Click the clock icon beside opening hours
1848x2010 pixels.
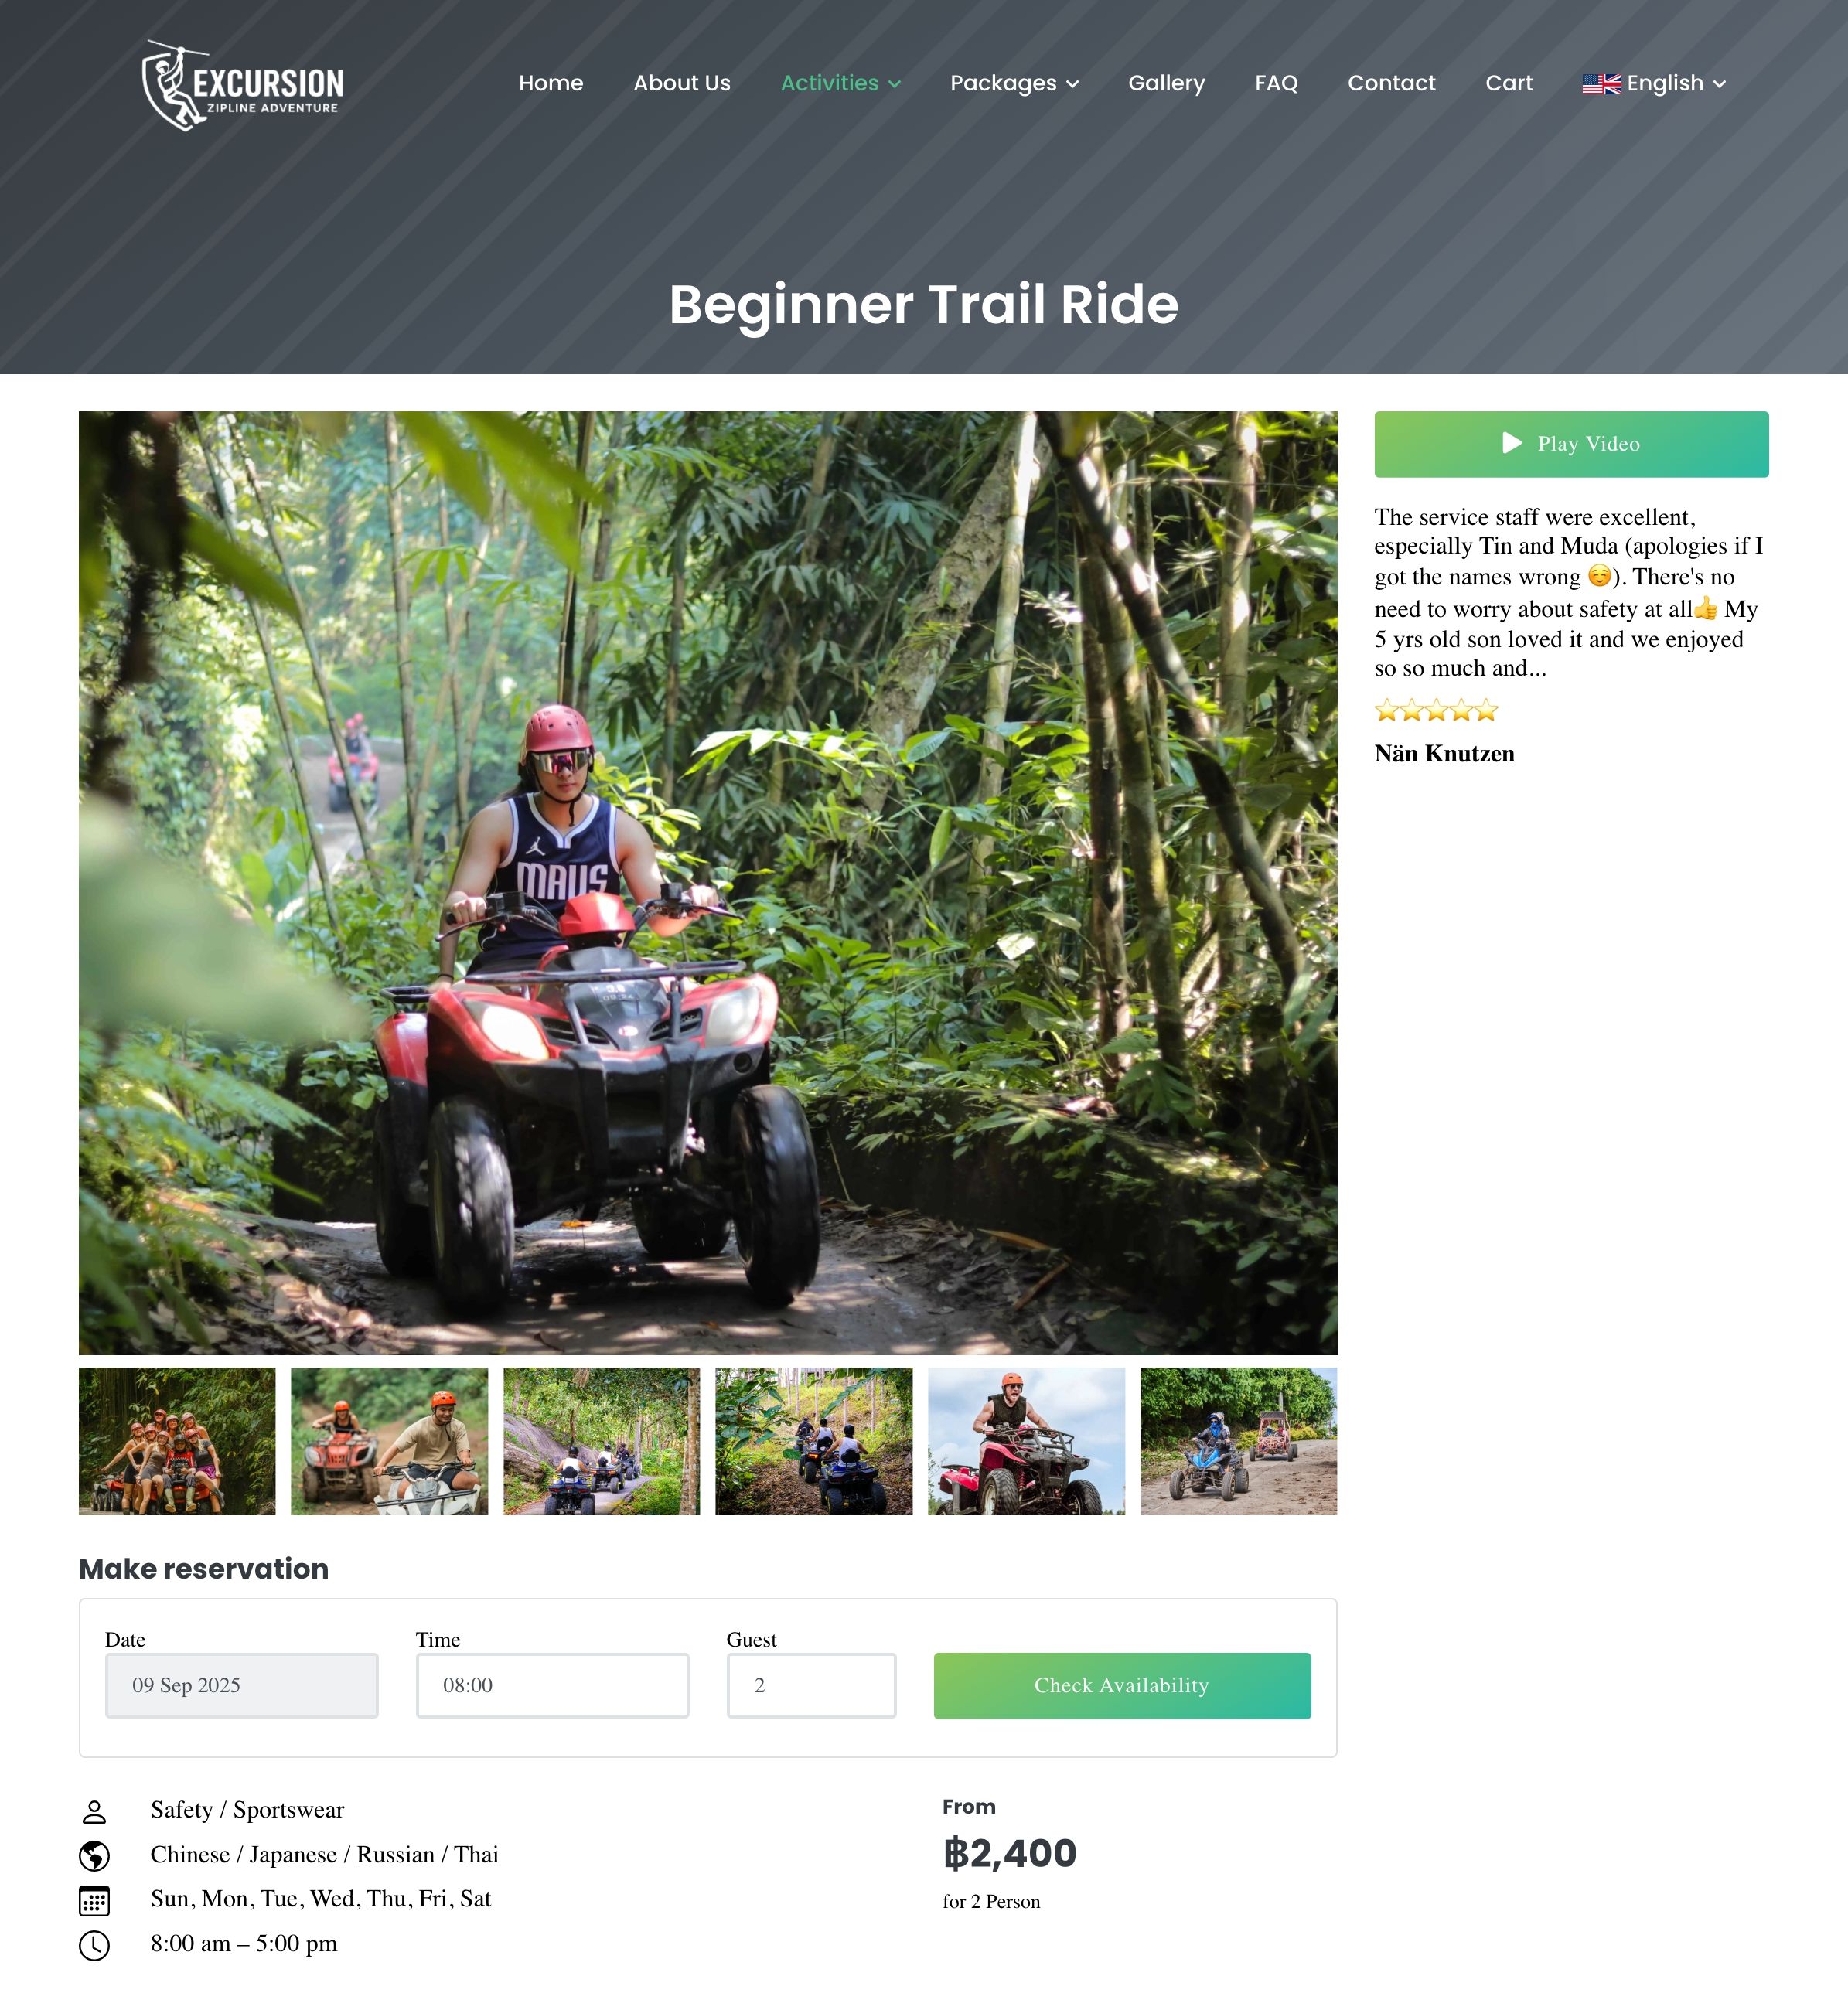(94, 1945)
